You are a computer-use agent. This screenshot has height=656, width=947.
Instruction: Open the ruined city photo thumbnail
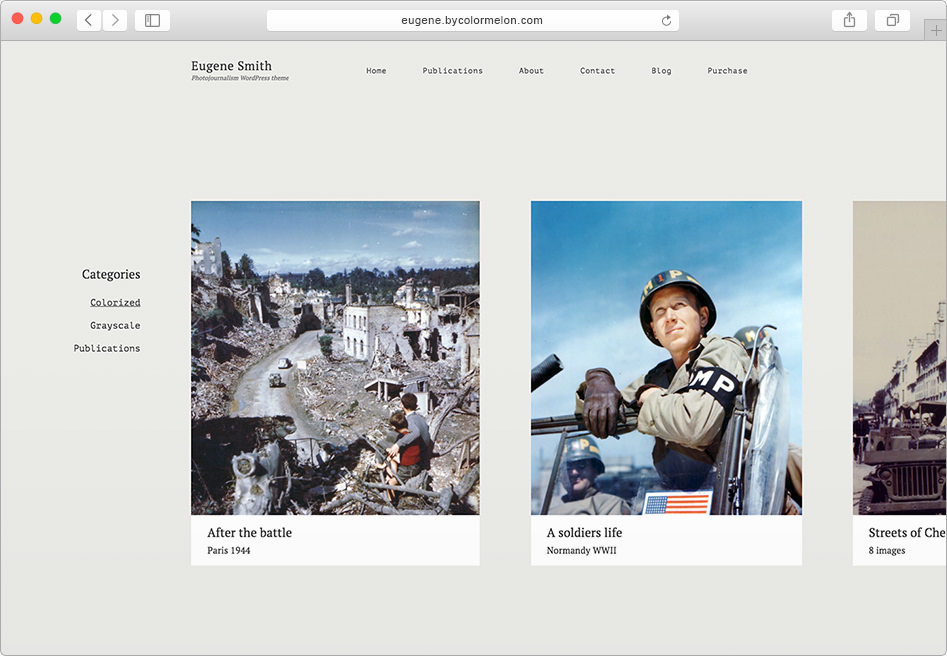point(335,358)
